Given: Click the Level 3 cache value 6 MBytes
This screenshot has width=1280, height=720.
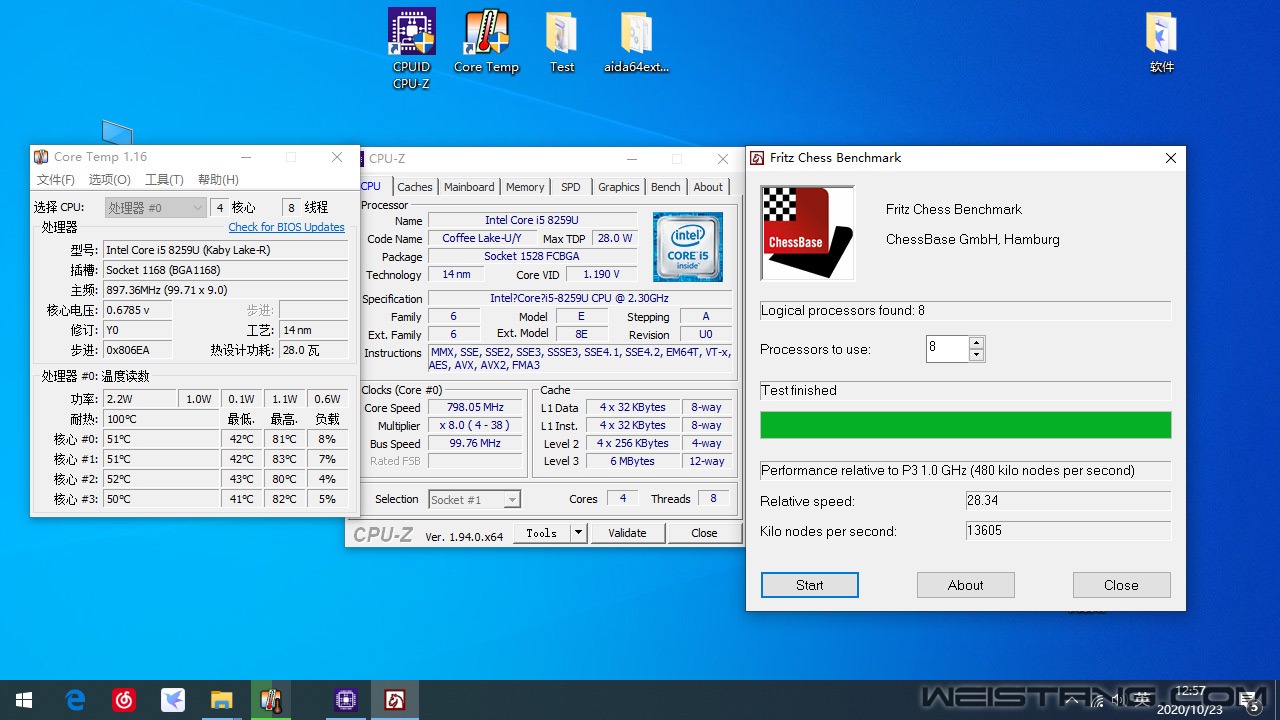Looking at the screenshot, I should pos(632,461).
